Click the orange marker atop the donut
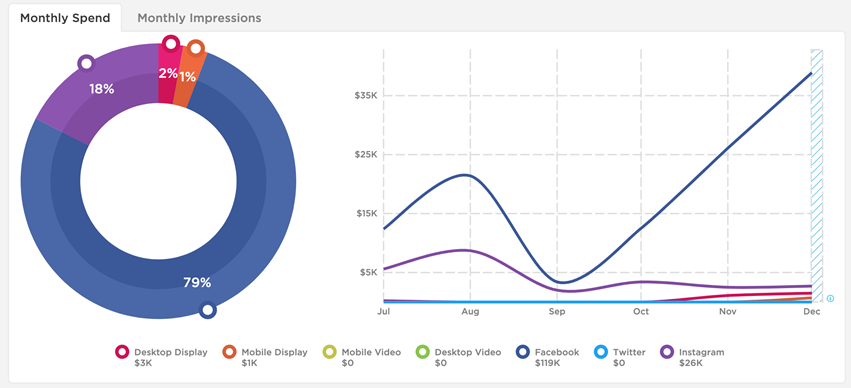This screenshot has height=388, width=851. pyautogui.click(x=196, y=48)
